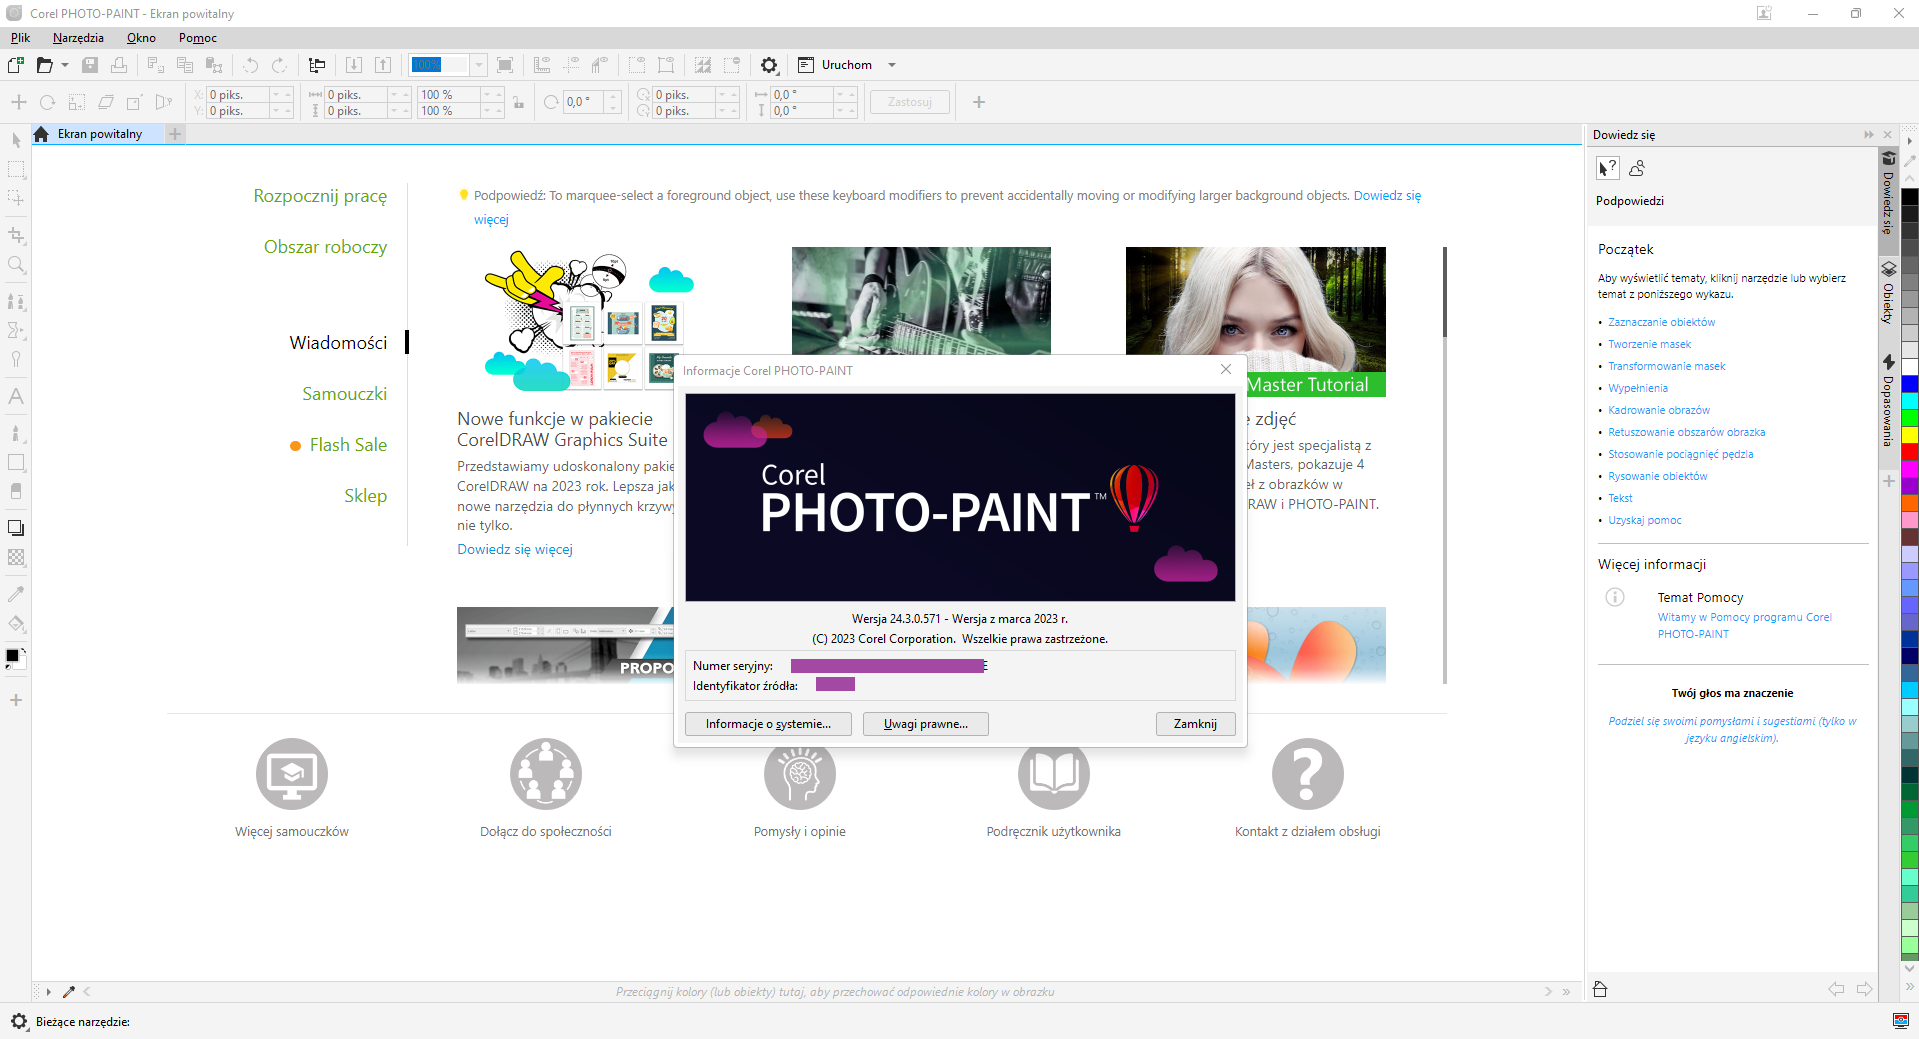Click Zamknij to close the info dialog
The height and width of the screenshot is (1039, 1919).
pyautogui.click(x=1195, y=724)
